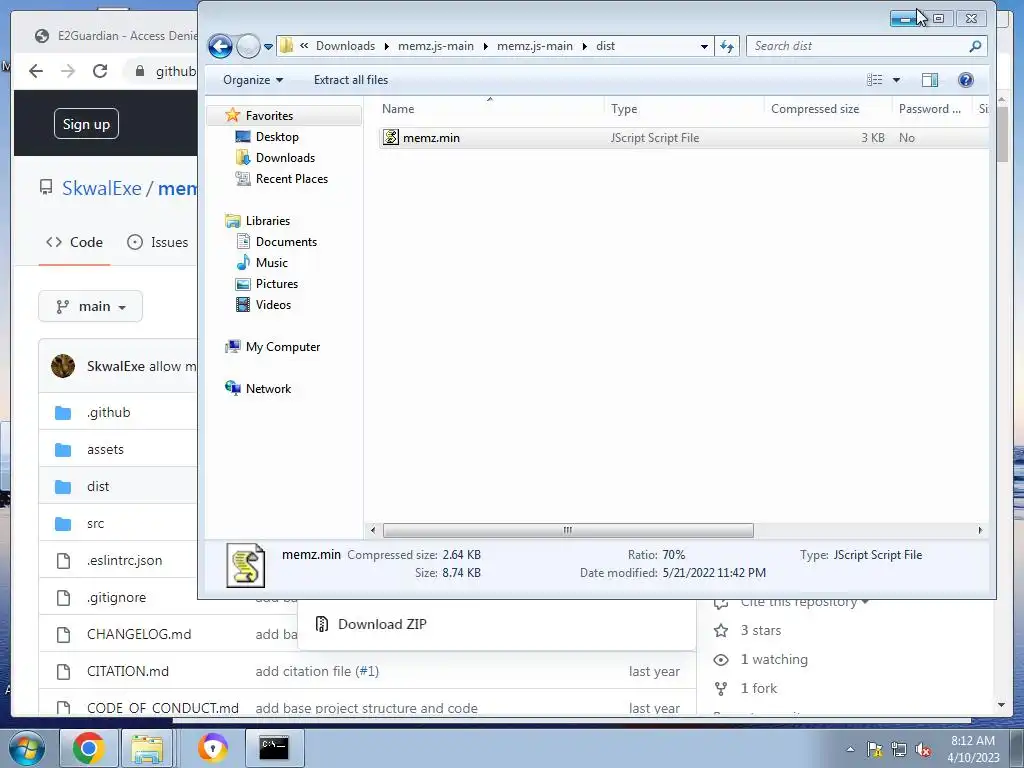Click Chrome's back arrow button
The image size is (1024, 768).
point(36,71)
